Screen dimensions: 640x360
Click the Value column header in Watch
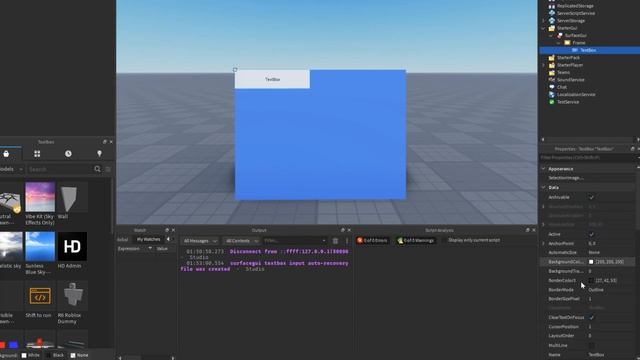[x=162, y=249]
